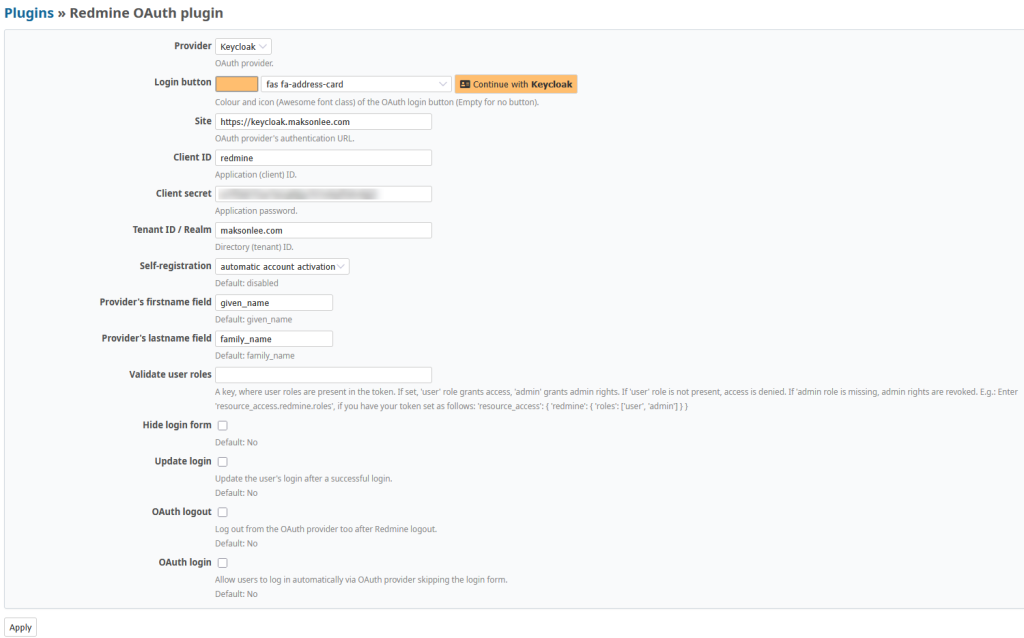The width and height of the screenshot is (1024, 638).
Task: Open the Provider dropdown showing Keycloak
Action: (243, 47)
